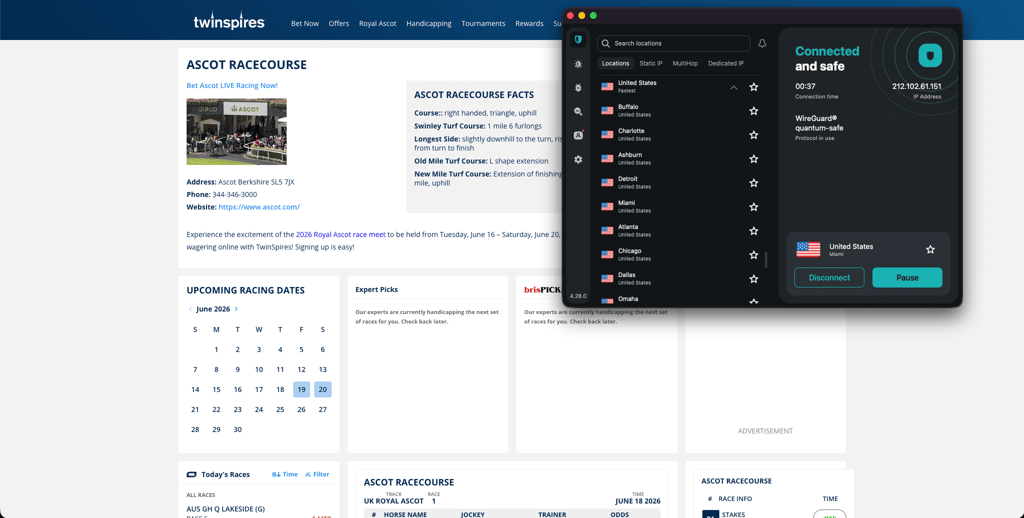Open the Antivirus bug icon in sidebar
This screenshot has width=1024, height=518.
pyautogui.click(x=578, y=88)
